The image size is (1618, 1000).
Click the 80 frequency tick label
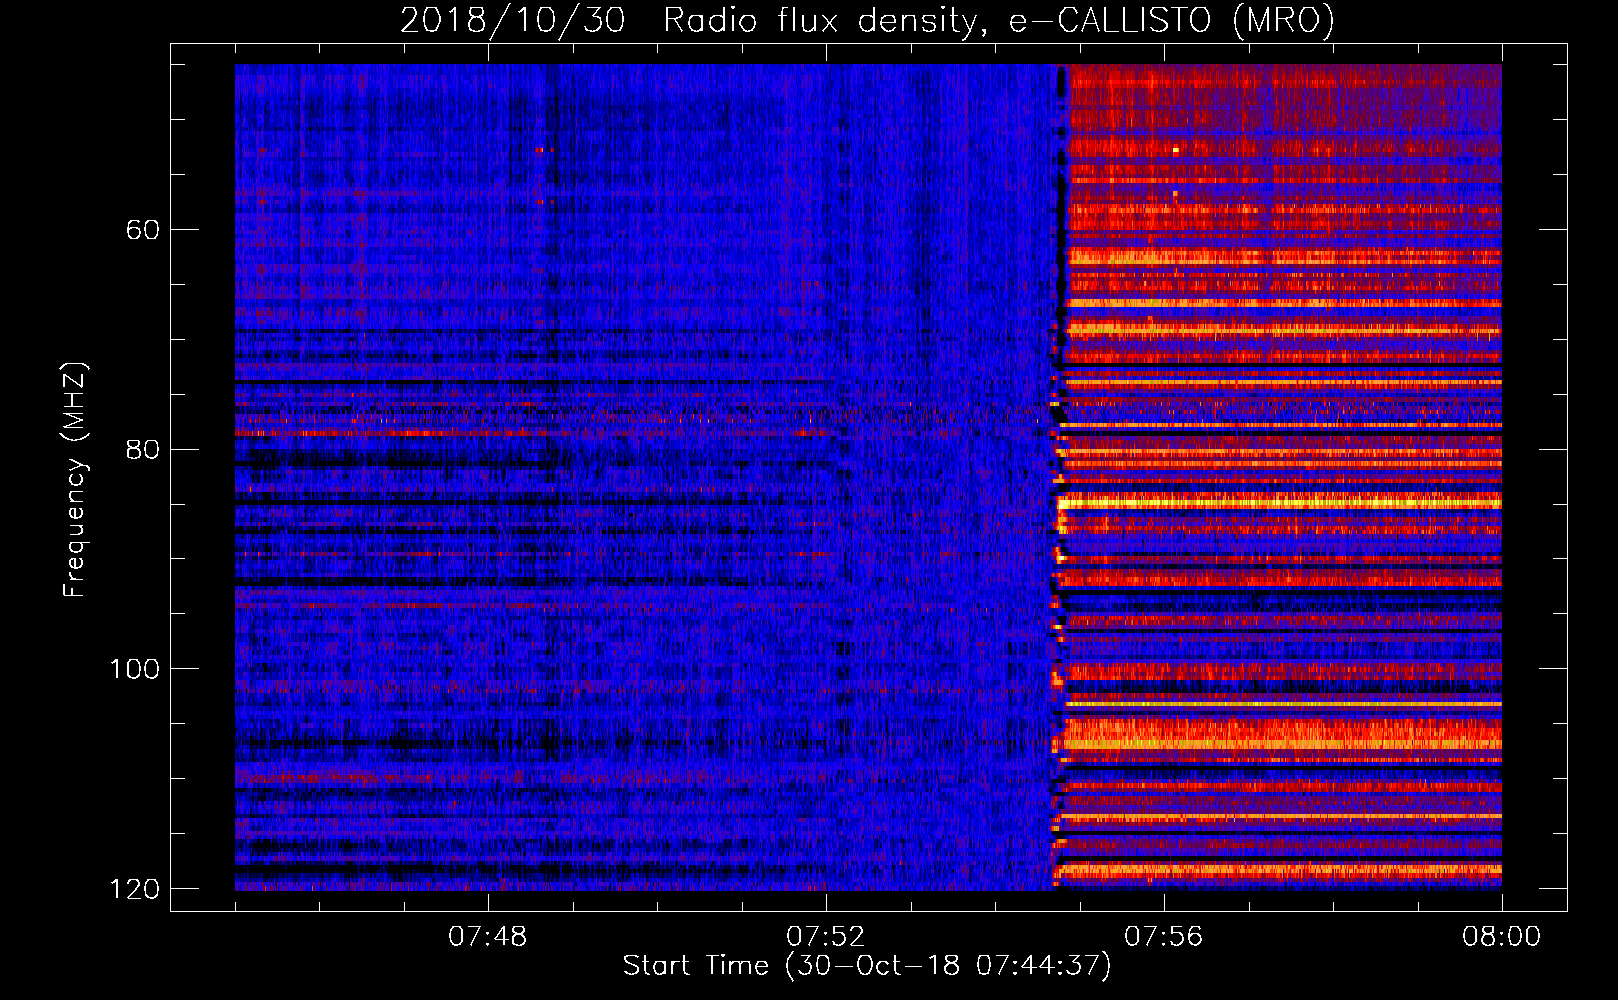point(143,449)
